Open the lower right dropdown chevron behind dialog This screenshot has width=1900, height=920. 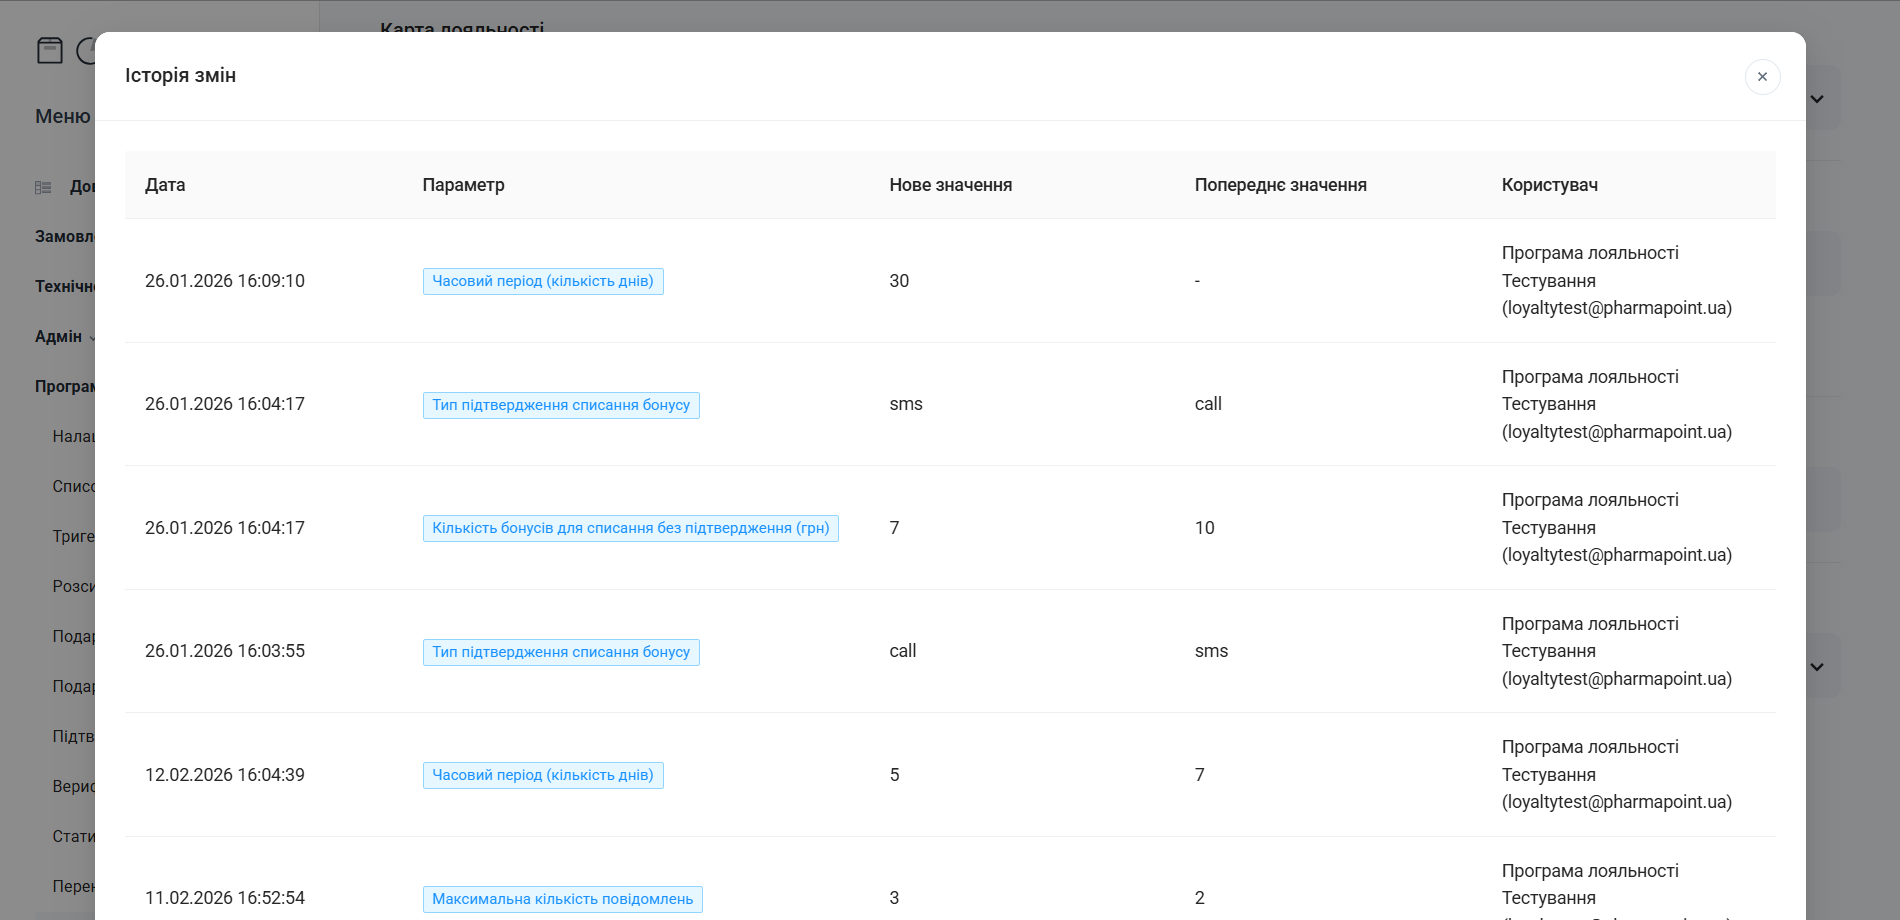coord(1817,667)
